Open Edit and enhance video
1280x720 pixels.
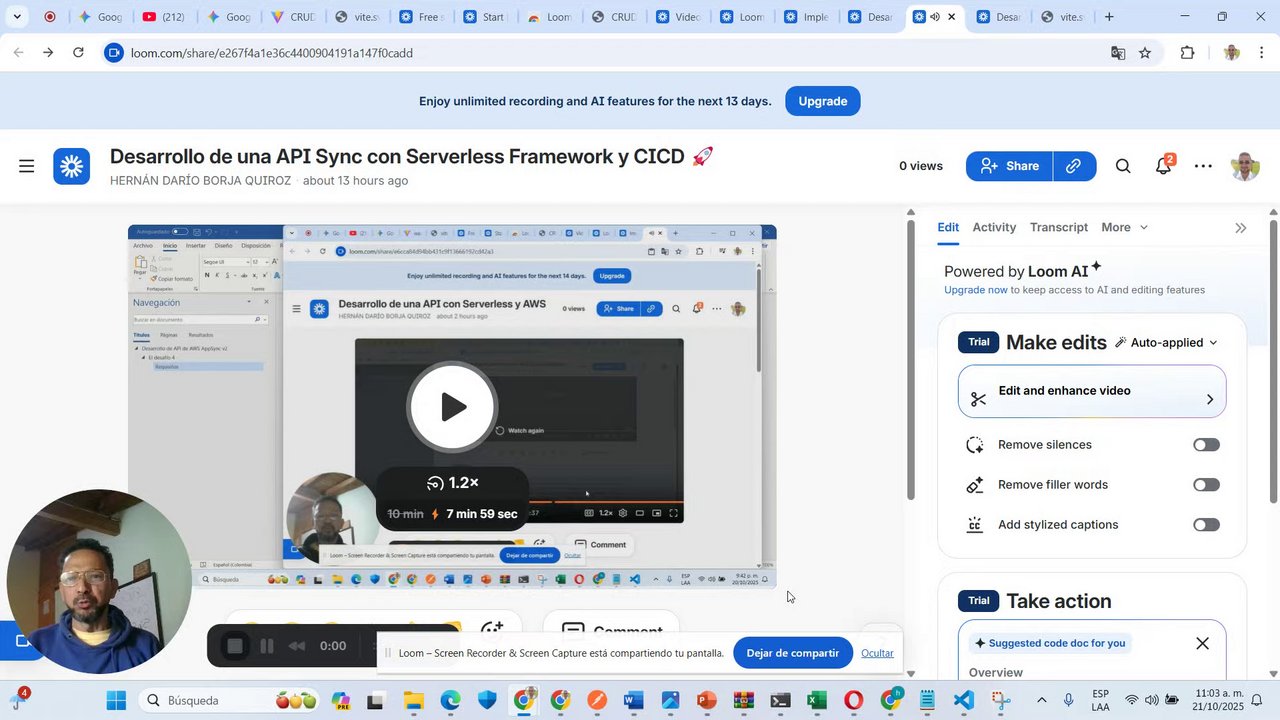click(1092, 391)
